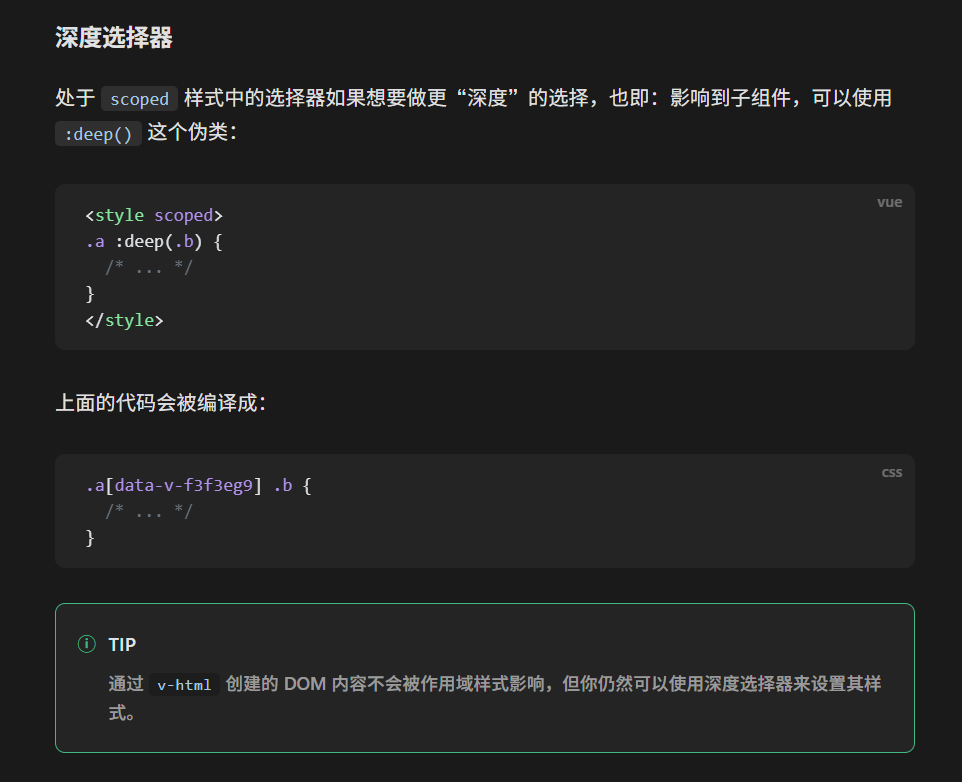Click the 深度选择器 heading

tap(114, 38)
